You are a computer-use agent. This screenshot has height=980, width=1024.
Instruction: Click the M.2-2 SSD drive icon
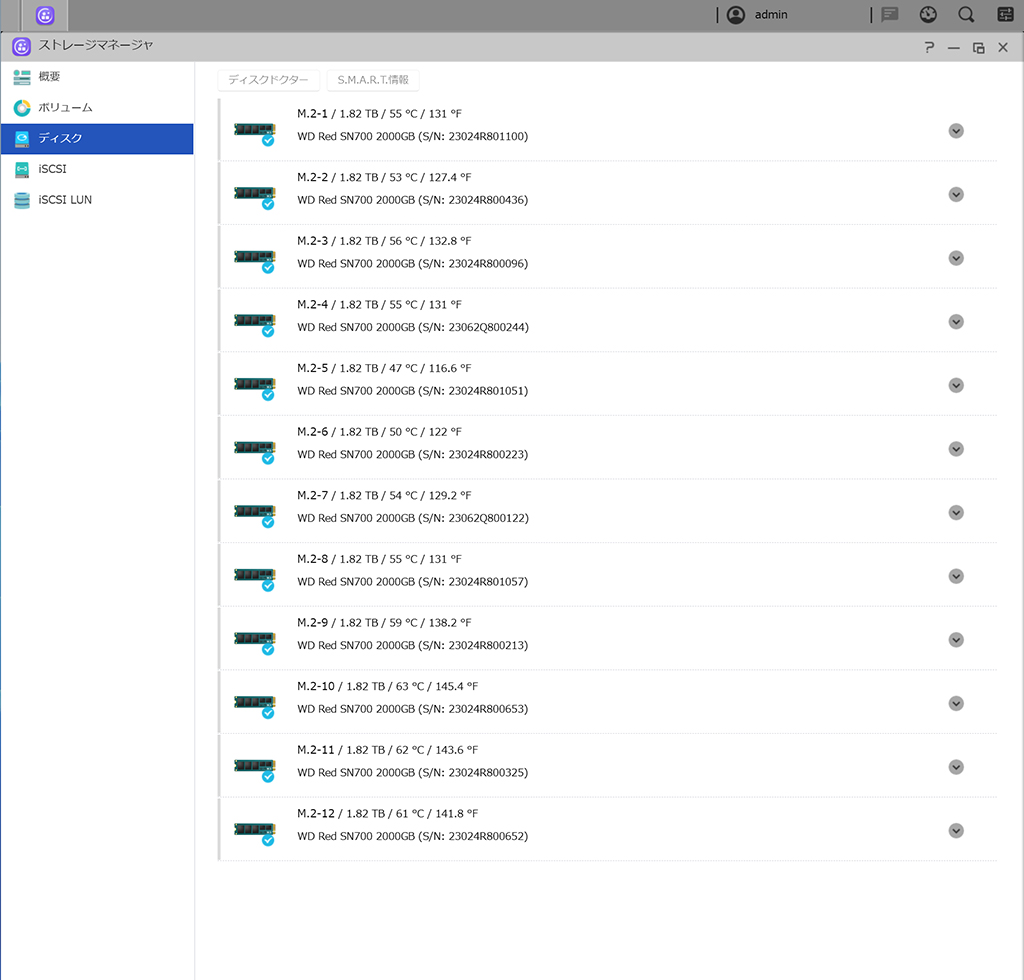pyautogui.click(x=255, y=196)
